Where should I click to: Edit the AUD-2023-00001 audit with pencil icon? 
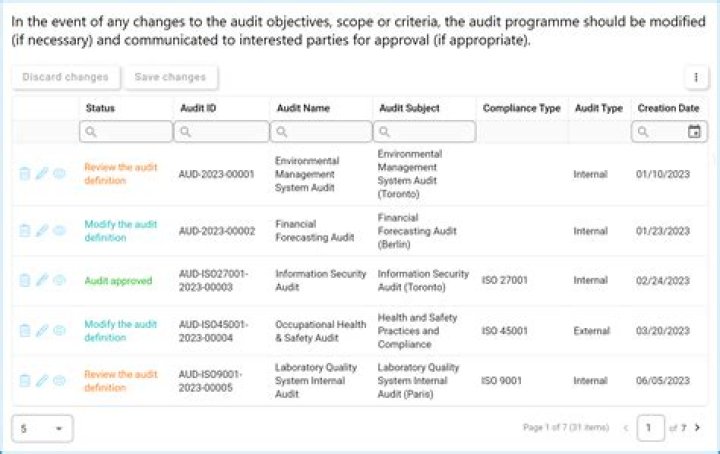coord(42,174)
